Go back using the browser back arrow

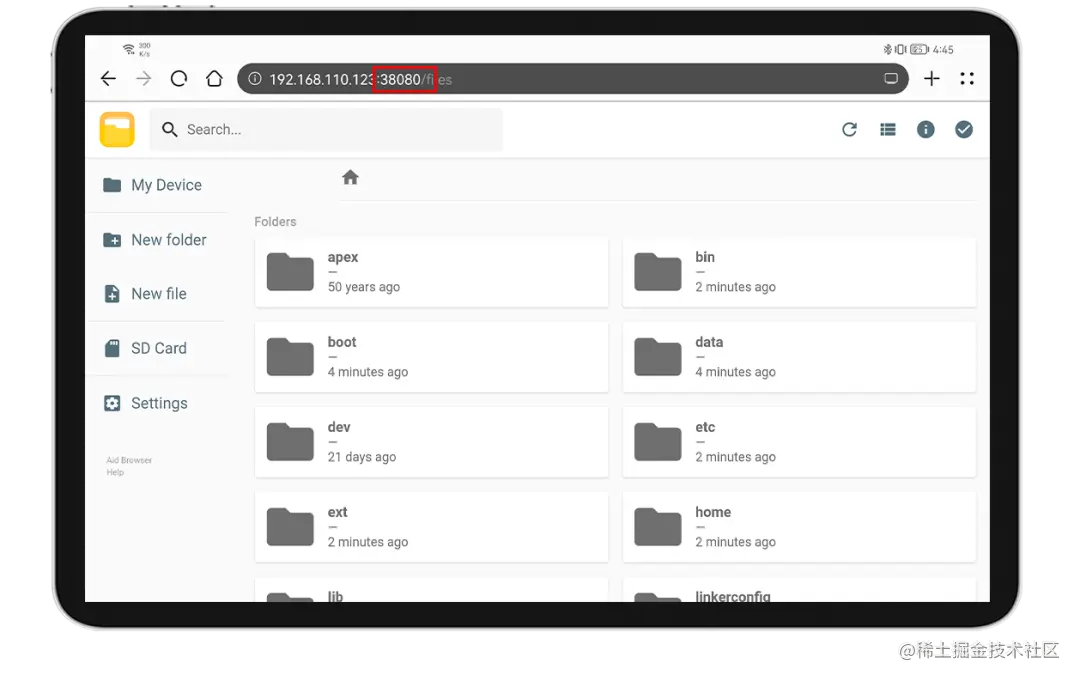point(108,78)
